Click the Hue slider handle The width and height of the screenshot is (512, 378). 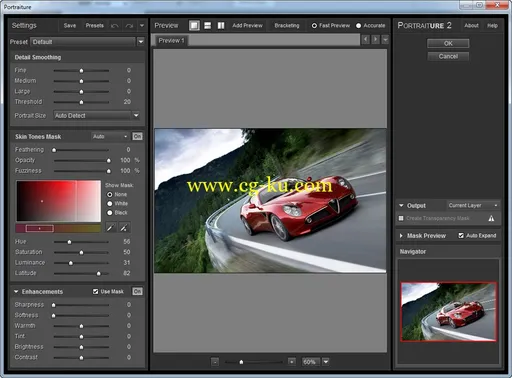(69, 242)
